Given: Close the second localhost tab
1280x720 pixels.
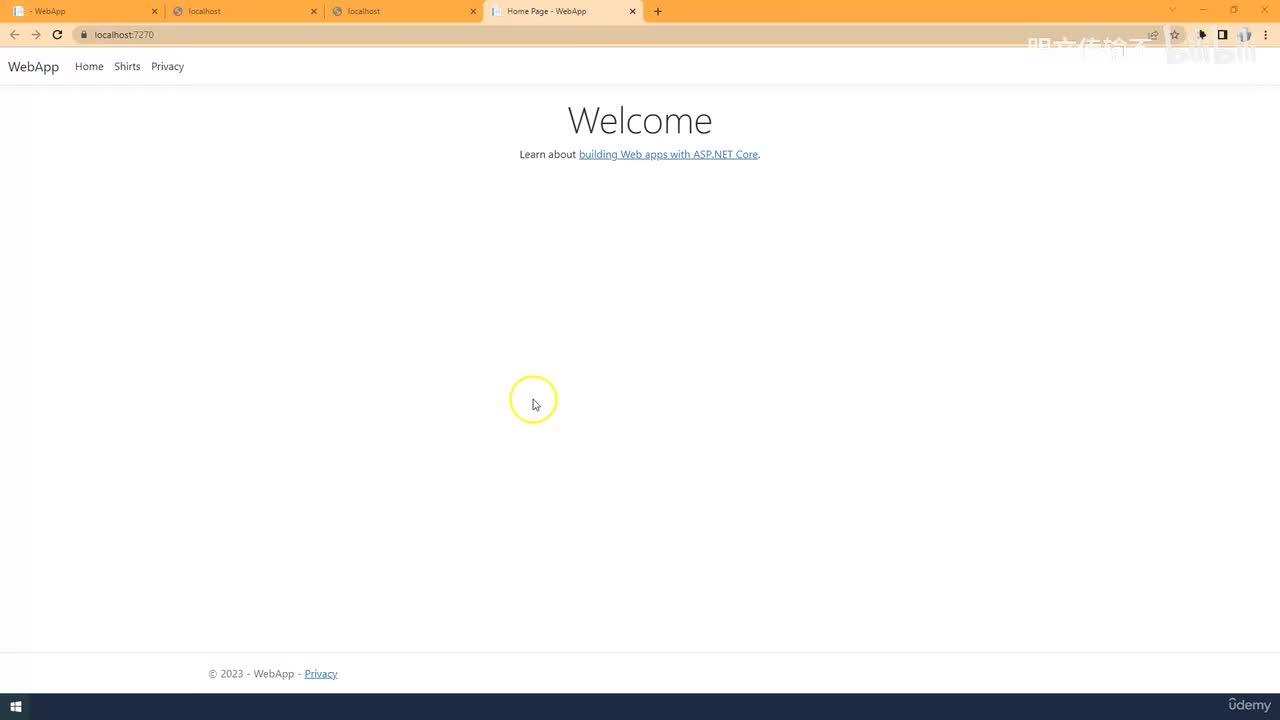Looking at the screenshot, I should (x=473, y=11).
